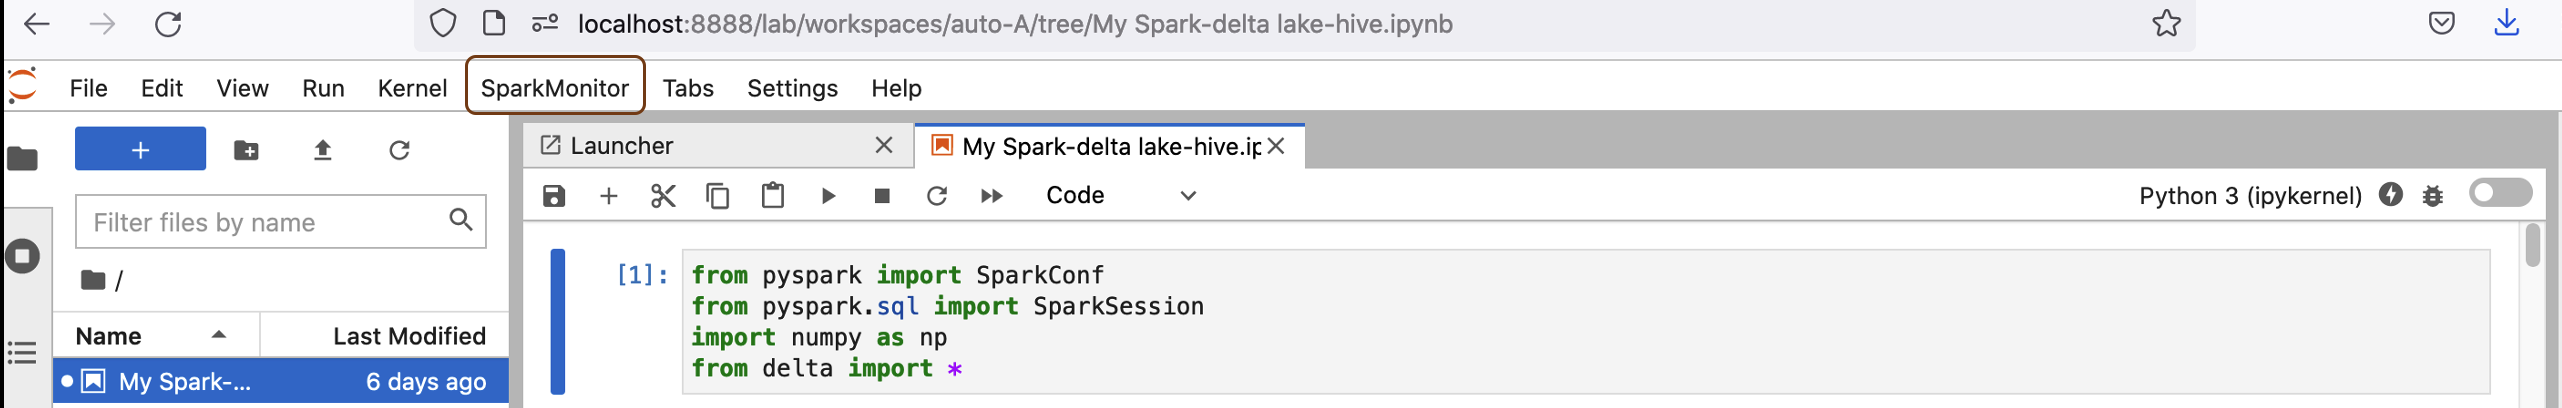The width and height of the screenshot is (2562, 408).
Task: Save the notebook with the floppy disk icon
Action: pyautogui.click(x=553, y=196)
